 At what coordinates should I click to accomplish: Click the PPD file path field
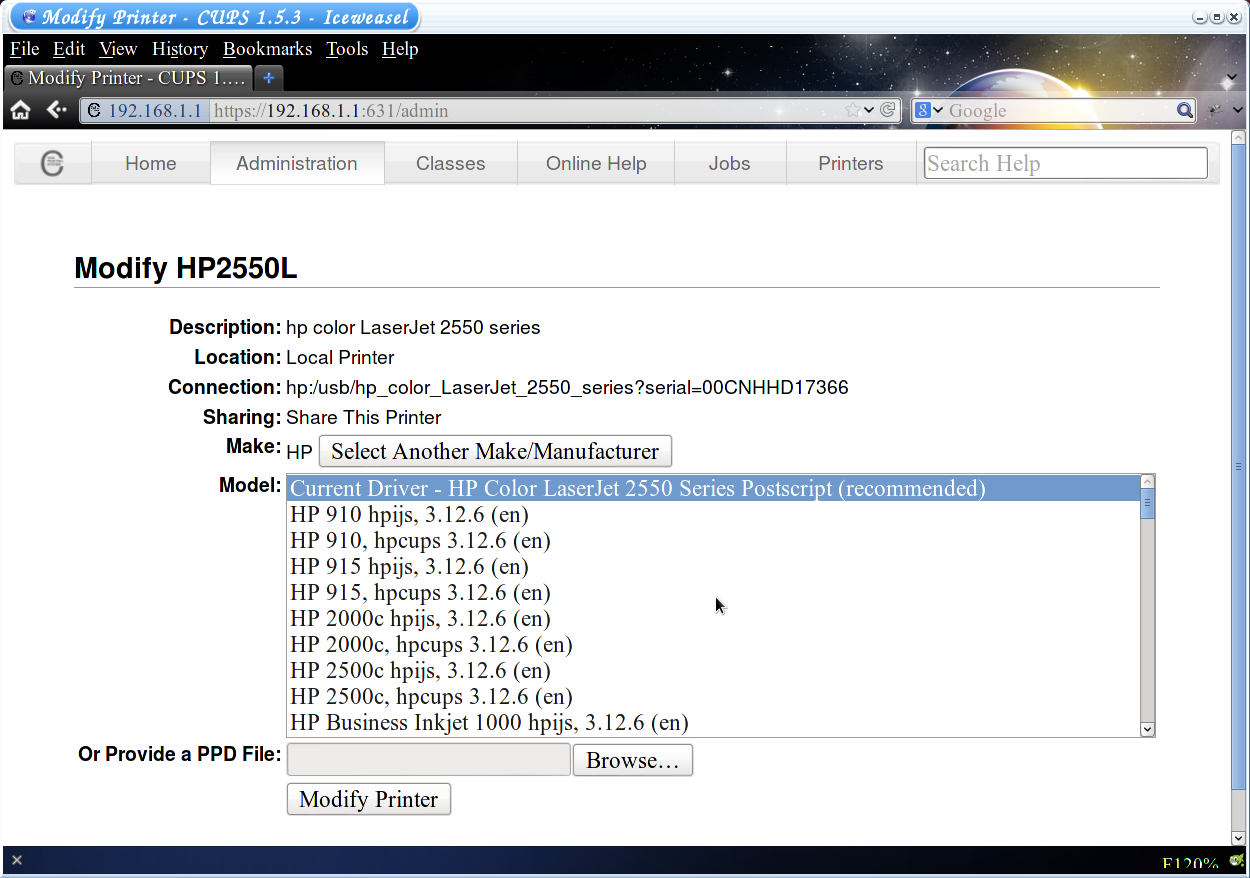[428, 760]
